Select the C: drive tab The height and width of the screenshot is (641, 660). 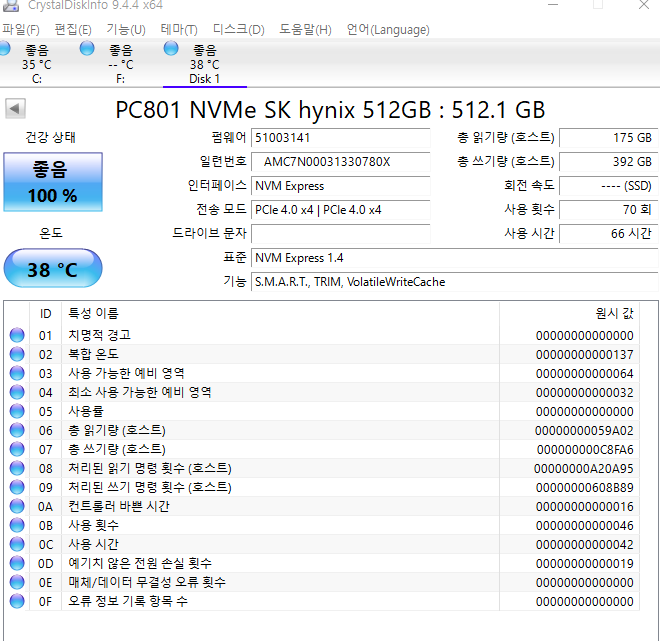(x=37, y=64)
